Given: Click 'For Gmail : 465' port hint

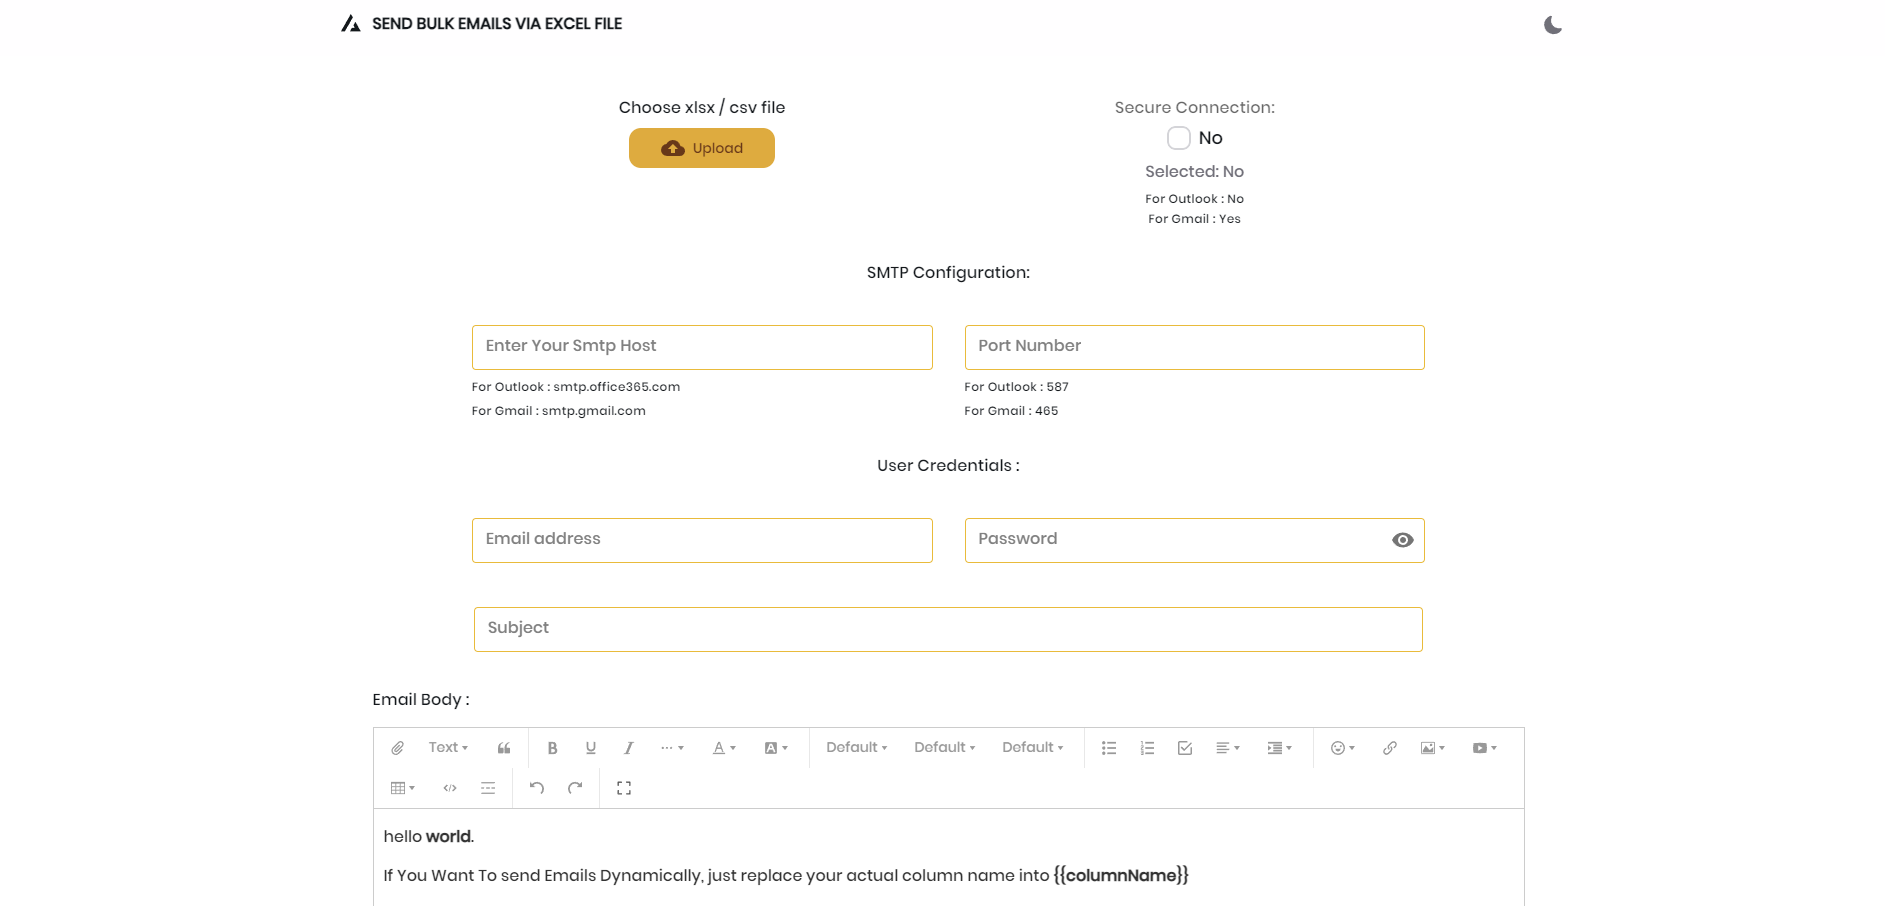Looking at the screenshot, I should point(1011,411).
